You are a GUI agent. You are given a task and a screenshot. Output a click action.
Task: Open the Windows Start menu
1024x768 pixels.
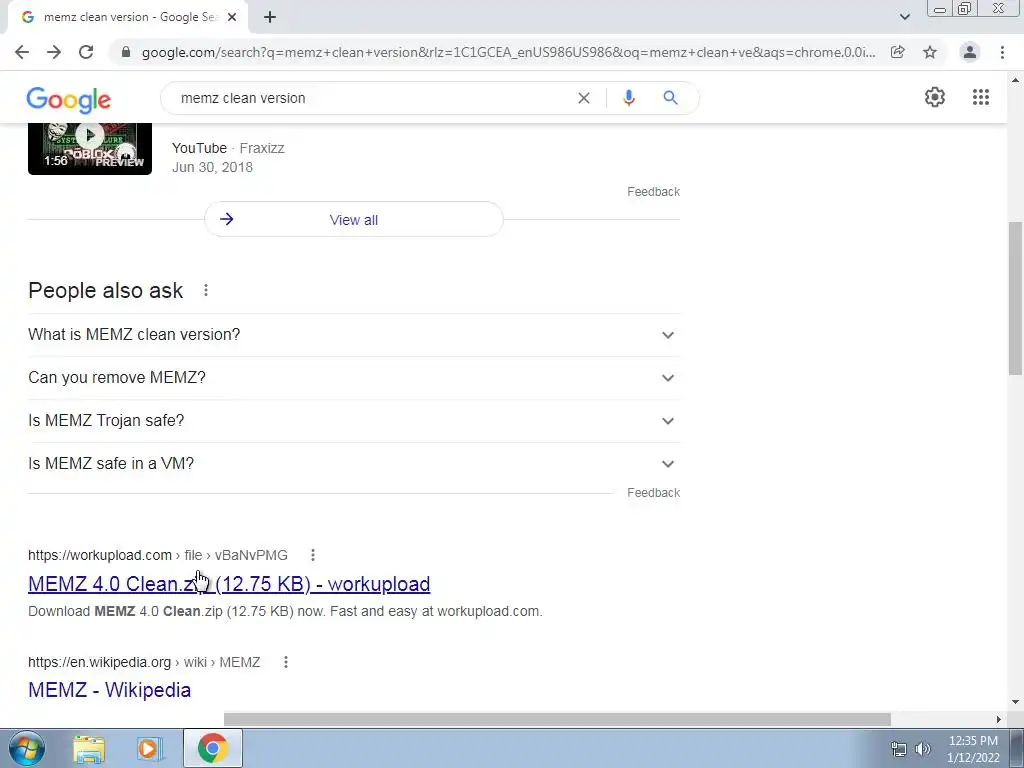(27, 748)
